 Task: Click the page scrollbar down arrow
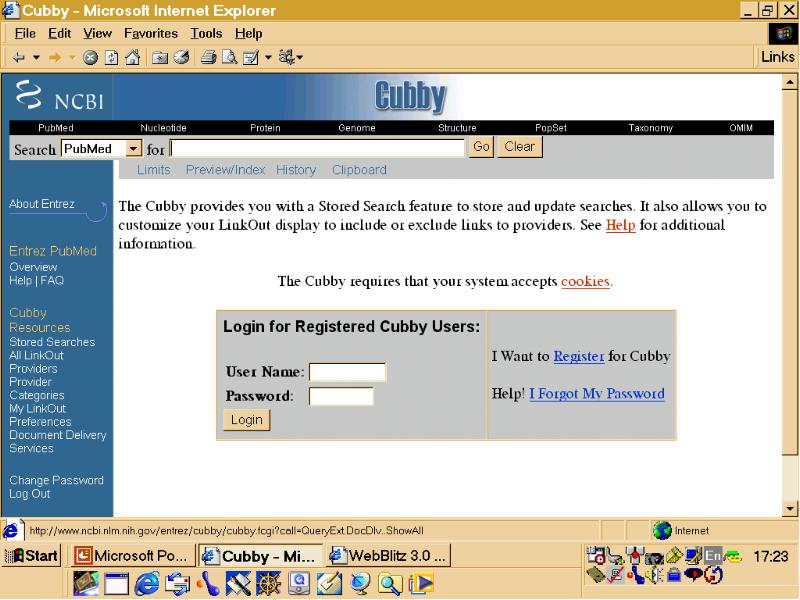click(x=789, y=508)
